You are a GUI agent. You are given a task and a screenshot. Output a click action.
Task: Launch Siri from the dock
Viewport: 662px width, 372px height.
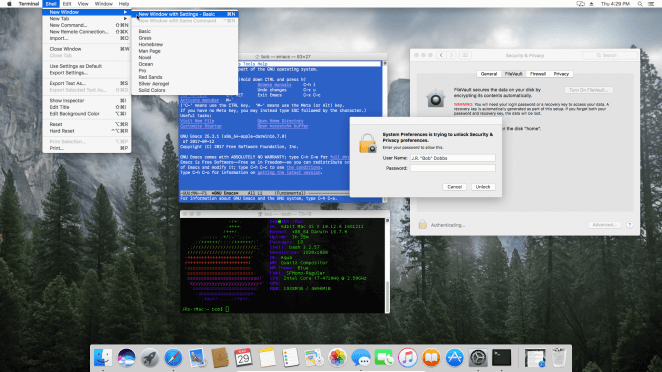coord(126,358)
